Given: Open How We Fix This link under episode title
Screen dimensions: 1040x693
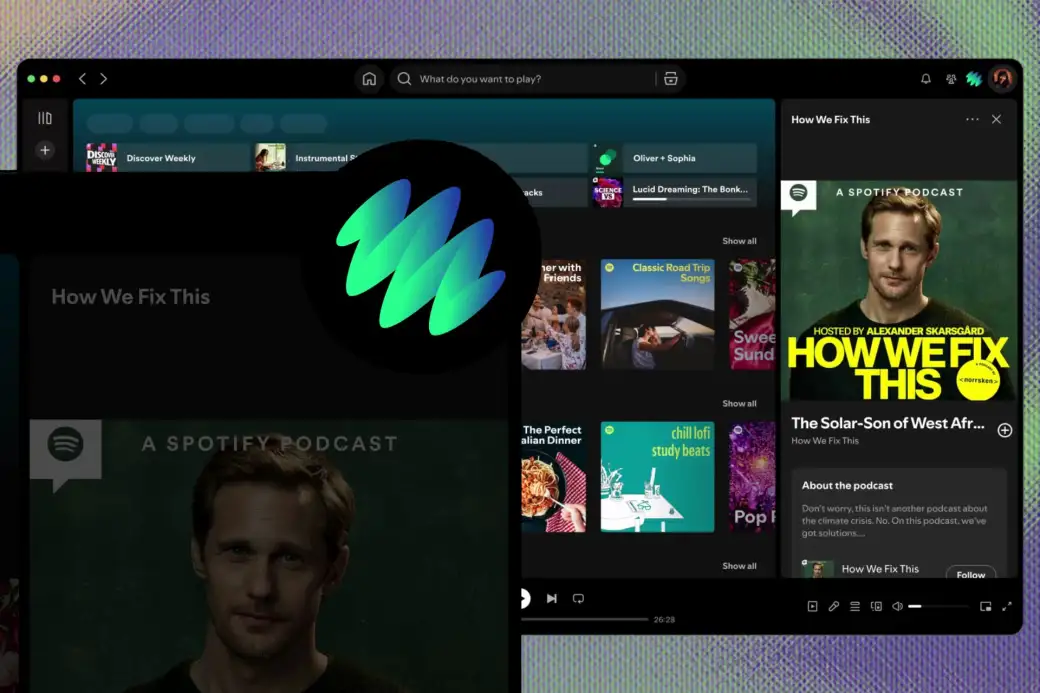Looking at the screenshot, I should click(x=824, y=440).
